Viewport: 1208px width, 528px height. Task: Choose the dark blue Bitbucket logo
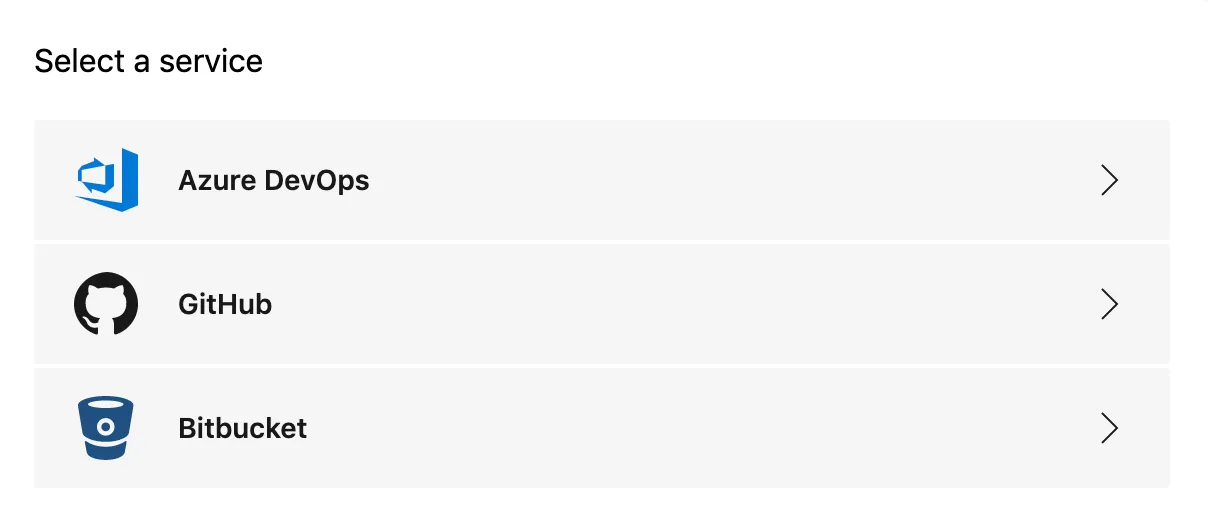click(105, 428)
